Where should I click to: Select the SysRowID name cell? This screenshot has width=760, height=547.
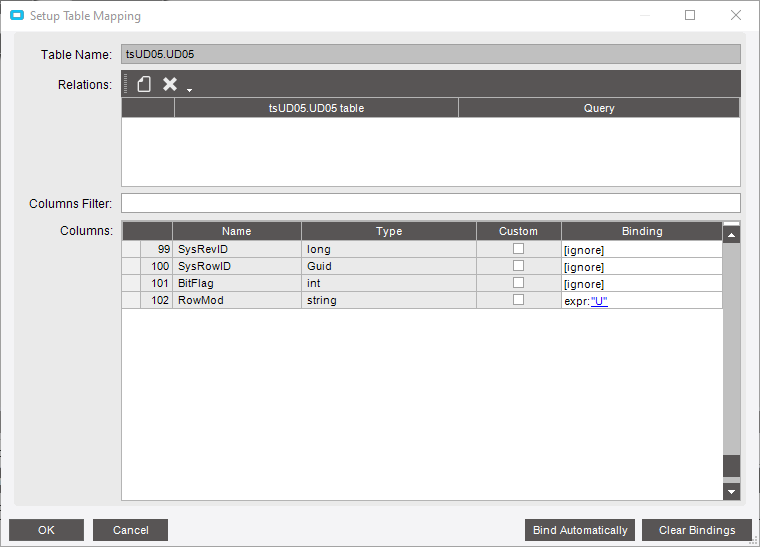click(237, 266)
